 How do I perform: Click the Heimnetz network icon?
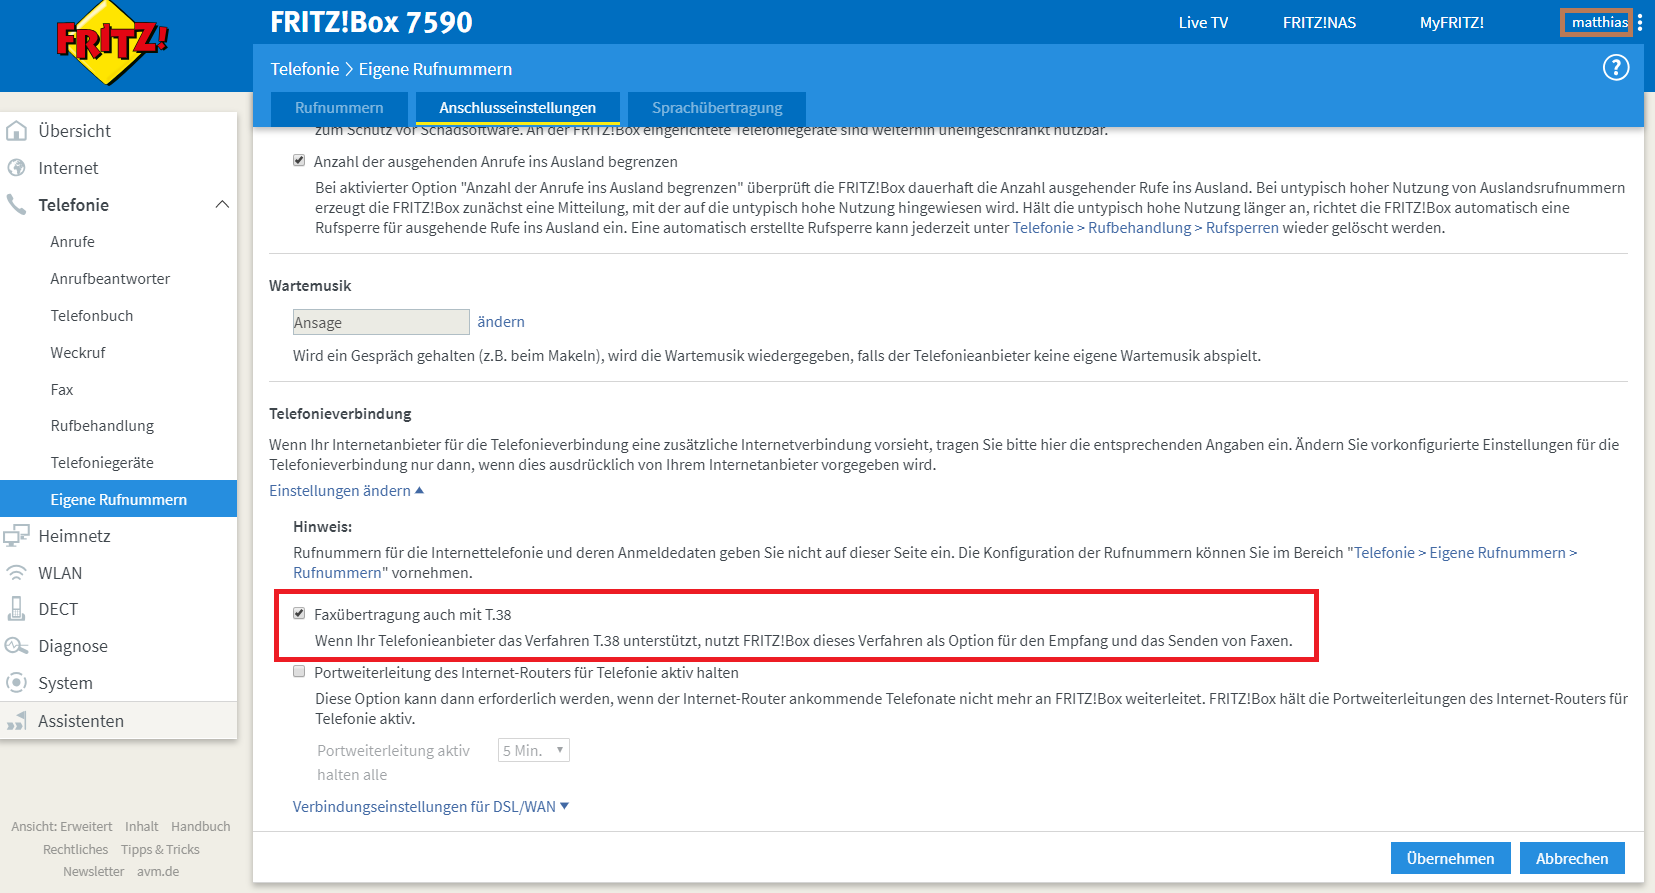(x=16, y=536)
